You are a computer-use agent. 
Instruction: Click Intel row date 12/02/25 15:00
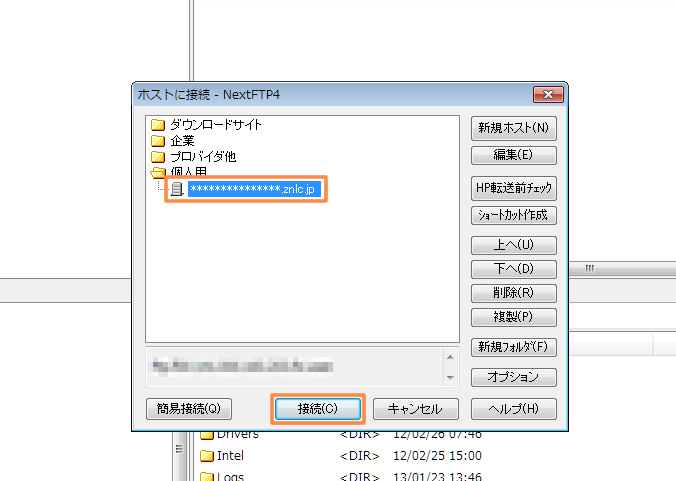click(x=437, y=456)
